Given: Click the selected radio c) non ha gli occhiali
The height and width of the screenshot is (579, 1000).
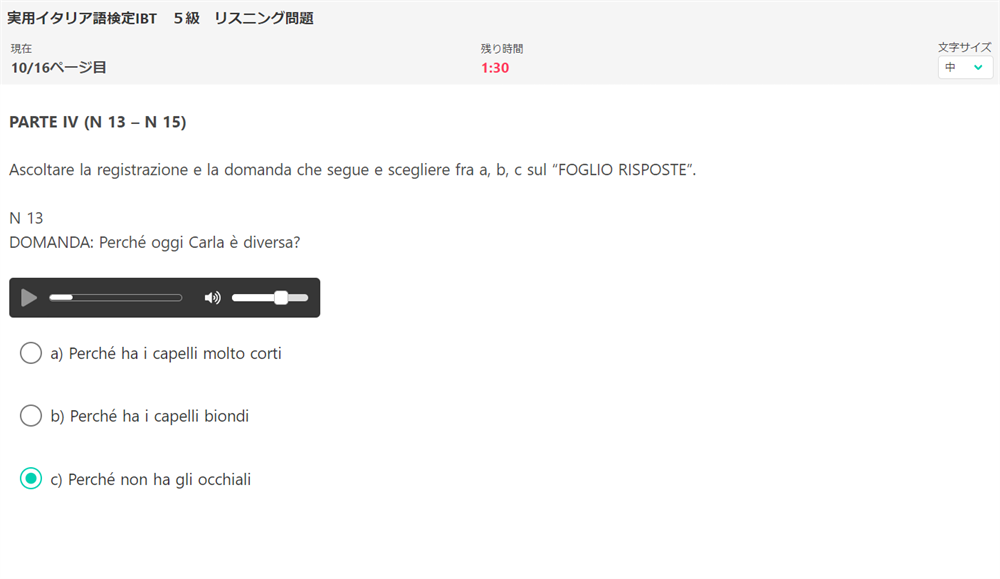Looking at the screenshot, I should 31,478.
